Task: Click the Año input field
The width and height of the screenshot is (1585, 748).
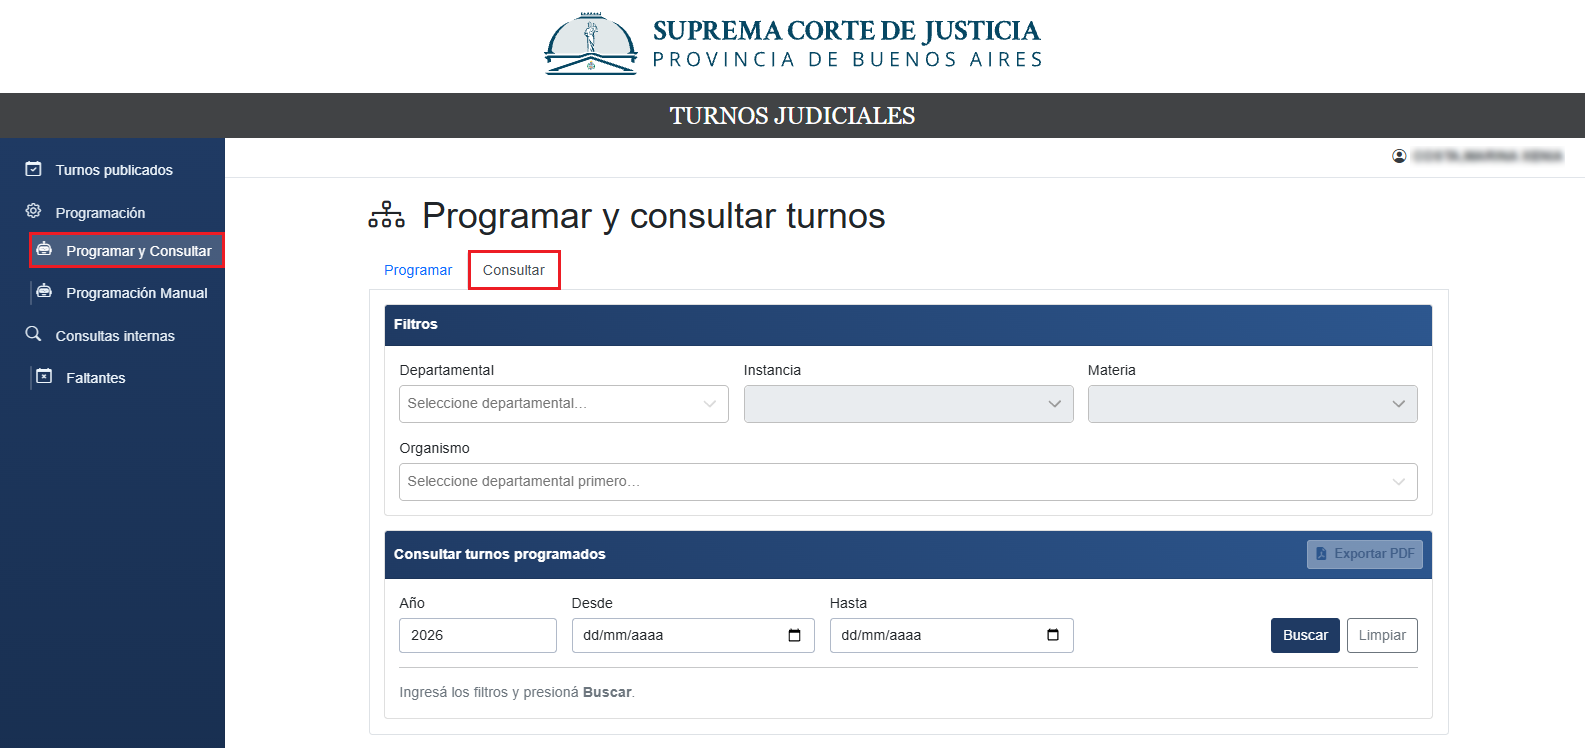Action: point(478,635)
